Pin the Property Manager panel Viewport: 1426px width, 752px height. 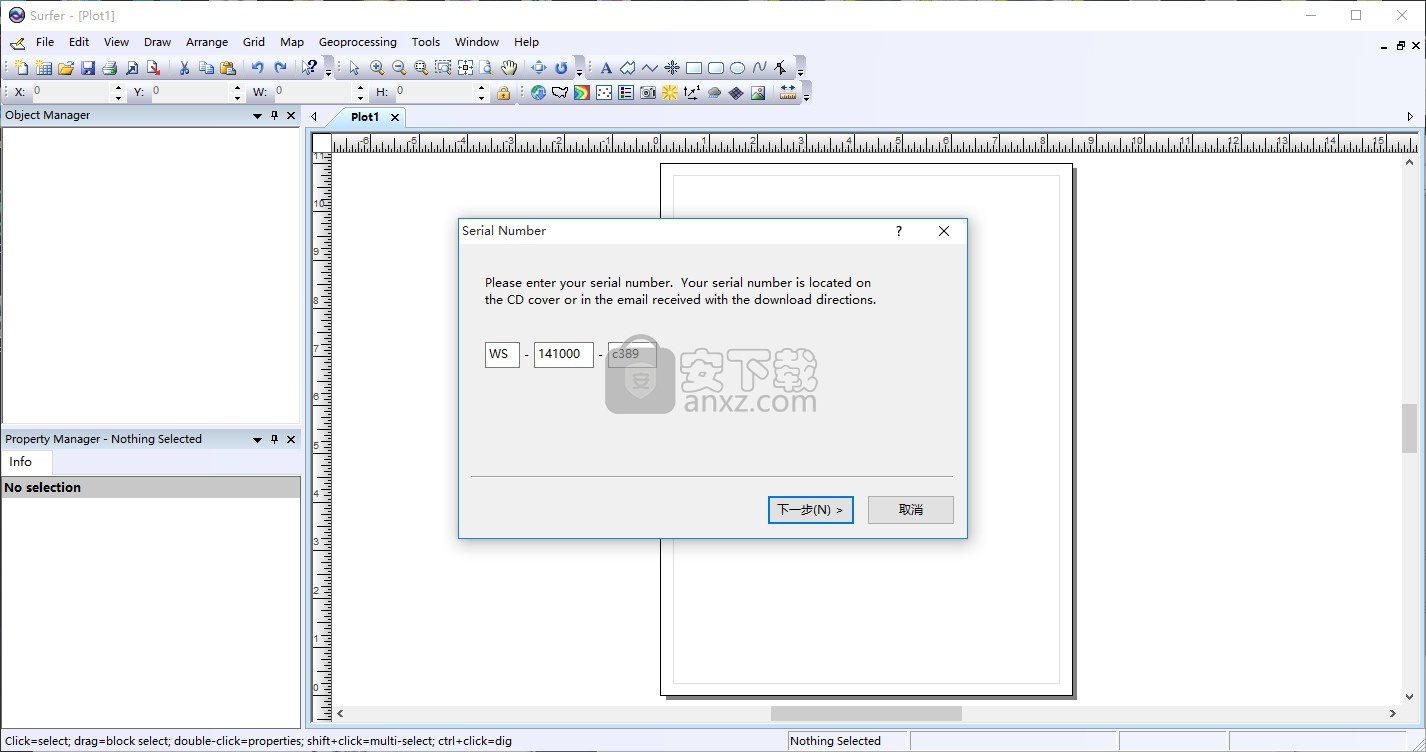pos(275,440)
